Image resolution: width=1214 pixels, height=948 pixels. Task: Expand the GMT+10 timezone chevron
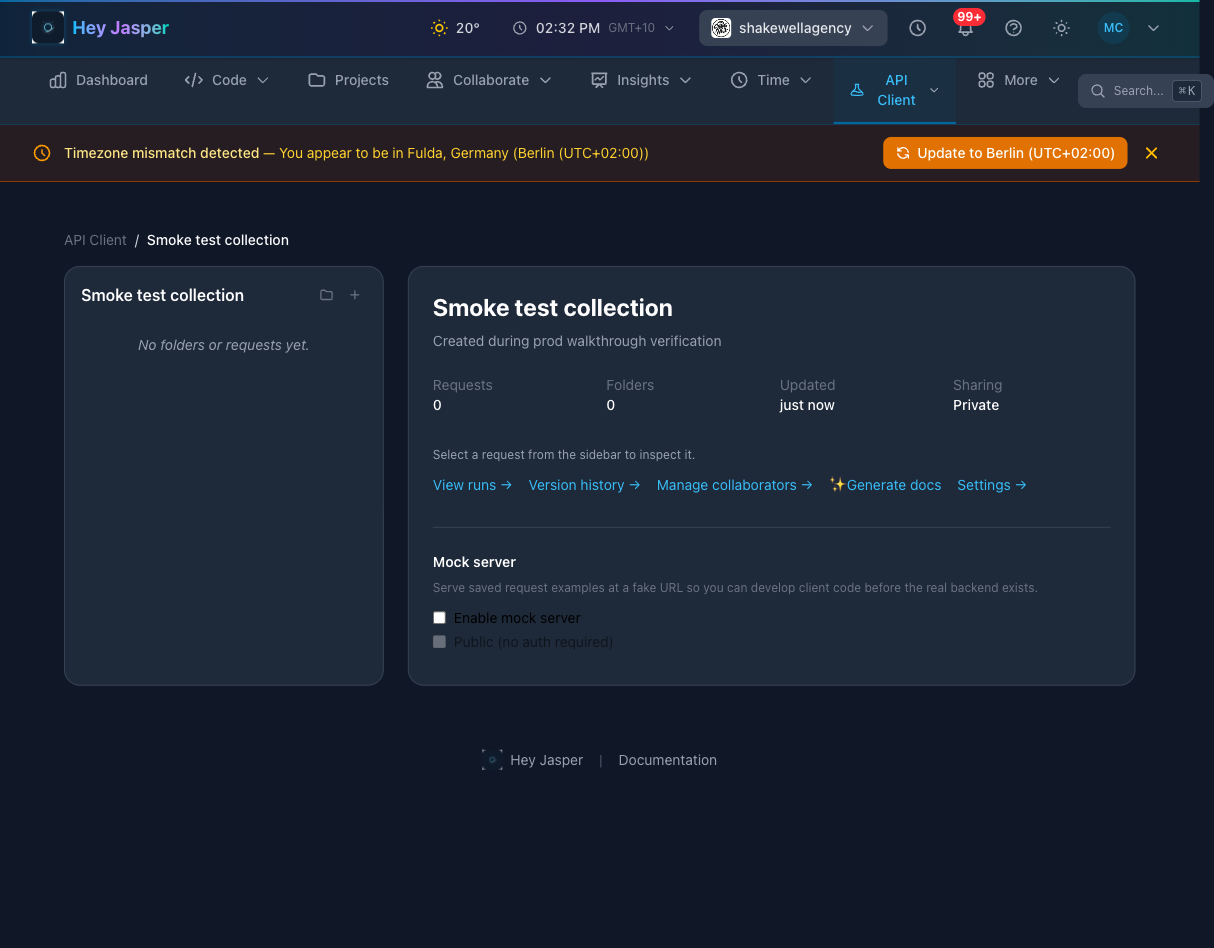pos(669,28)
